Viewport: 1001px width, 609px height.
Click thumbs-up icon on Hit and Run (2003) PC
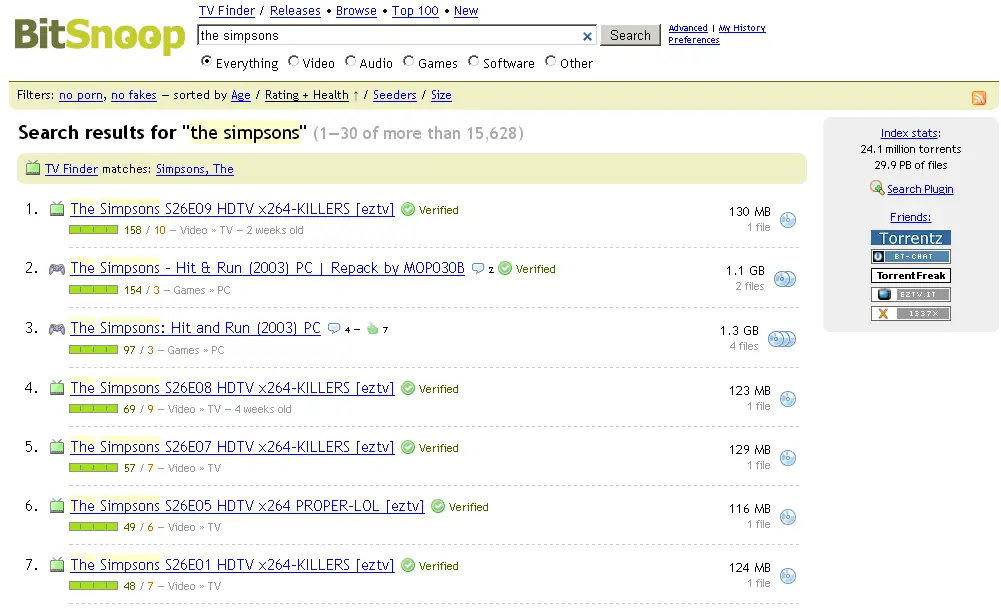(372, 328)
